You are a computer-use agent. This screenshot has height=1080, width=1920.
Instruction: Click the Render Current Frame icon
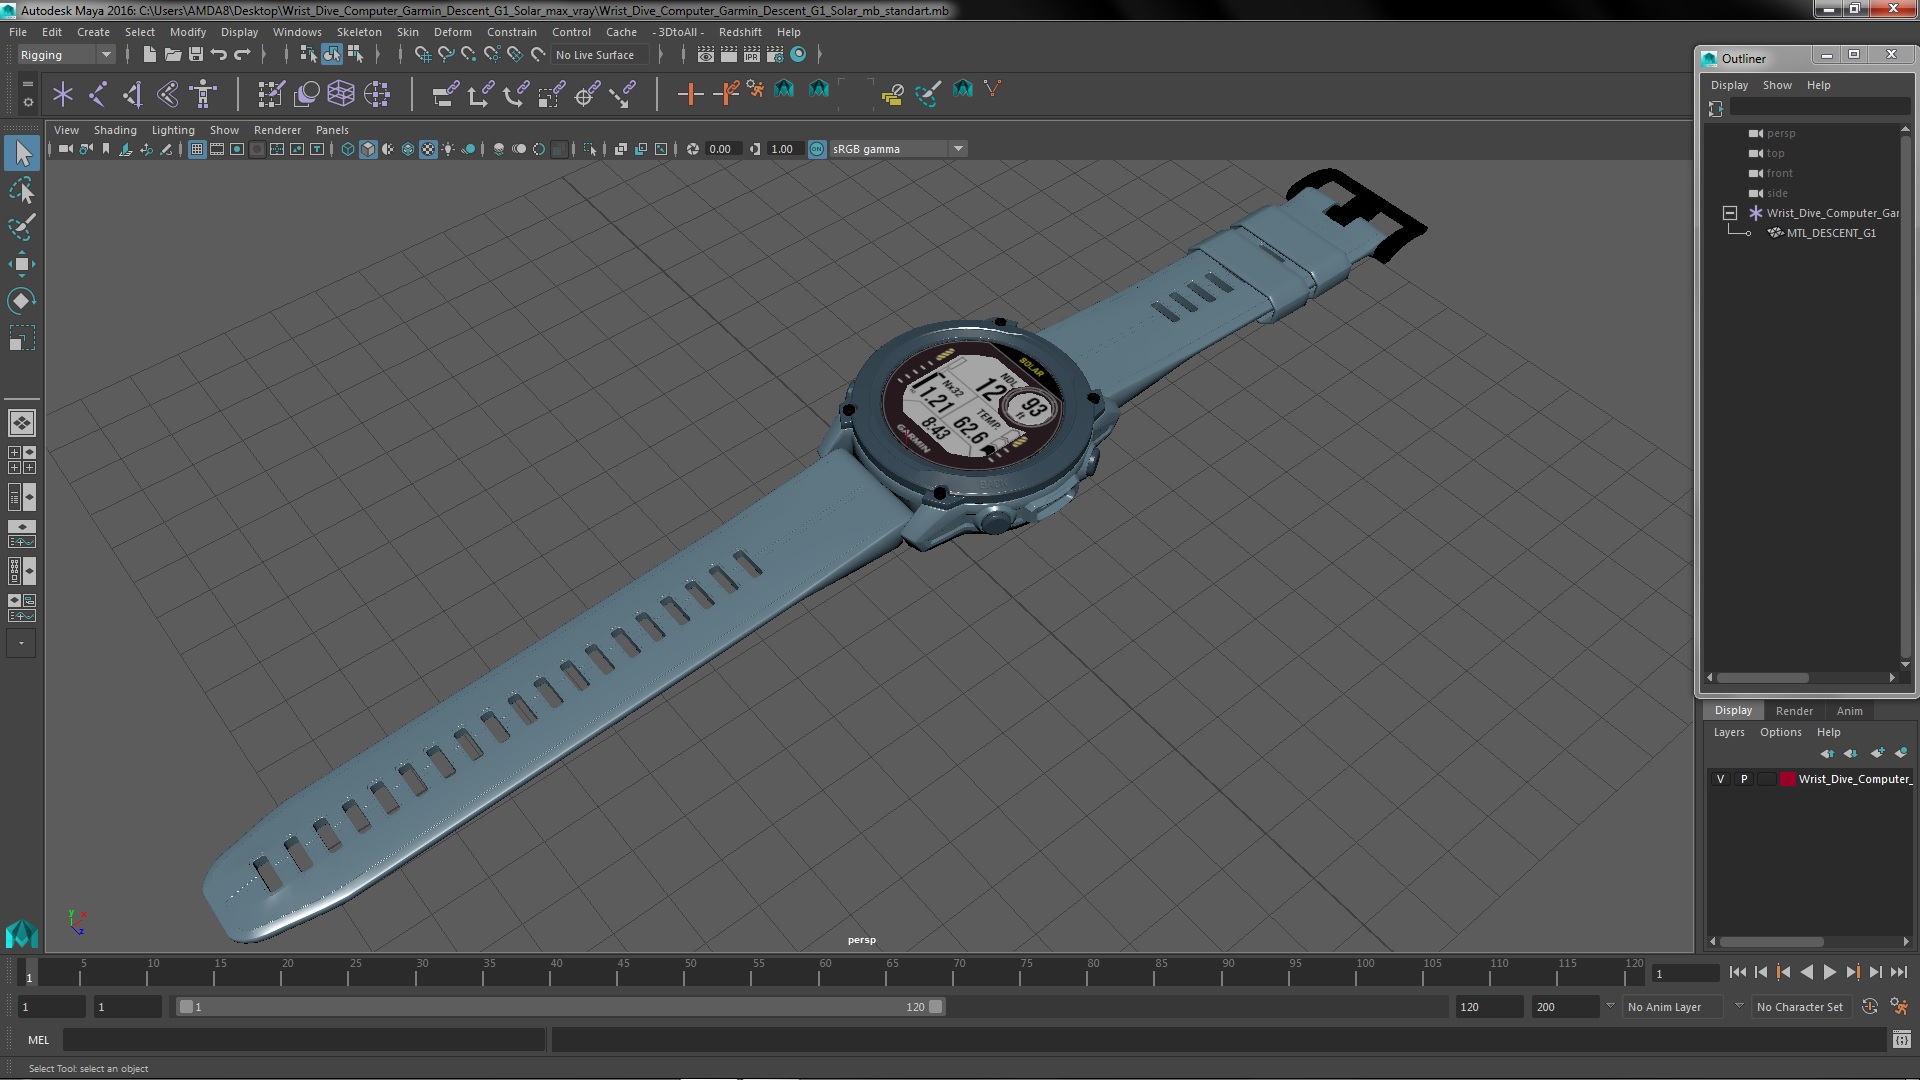click(x=729, y=54)
